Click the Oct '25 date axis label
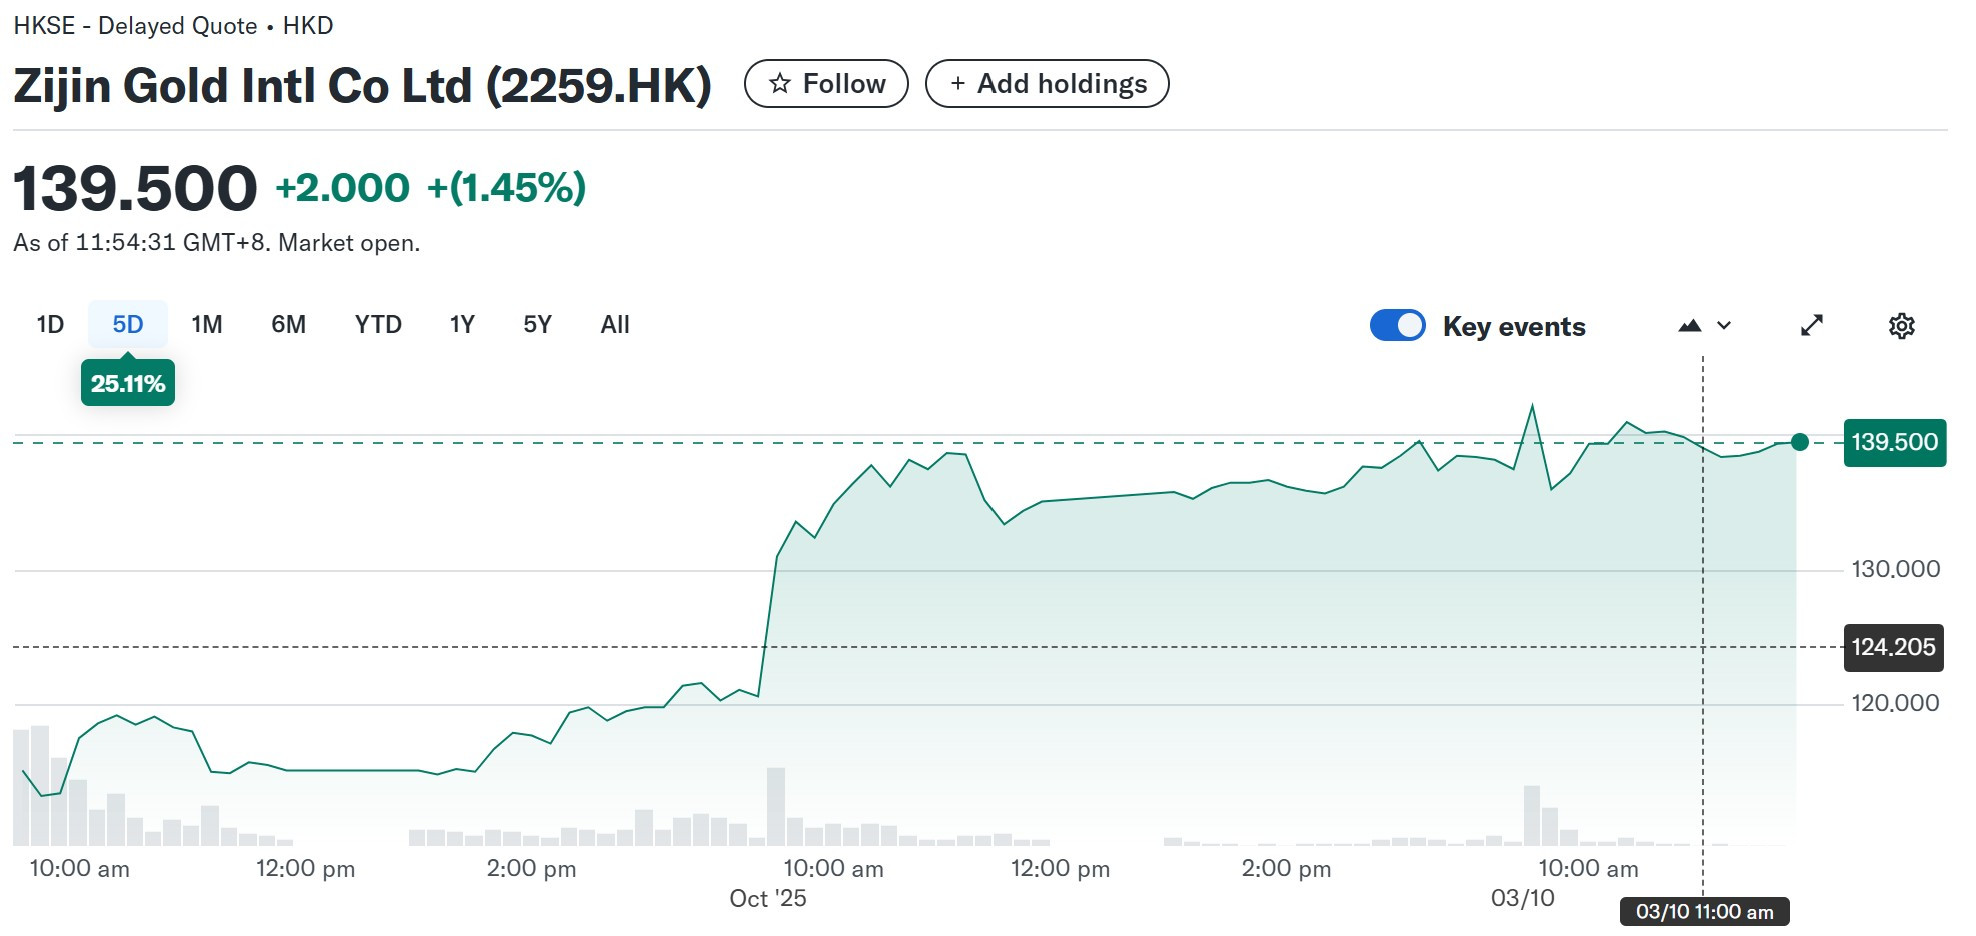1976x936 pixels. point(768,898)
